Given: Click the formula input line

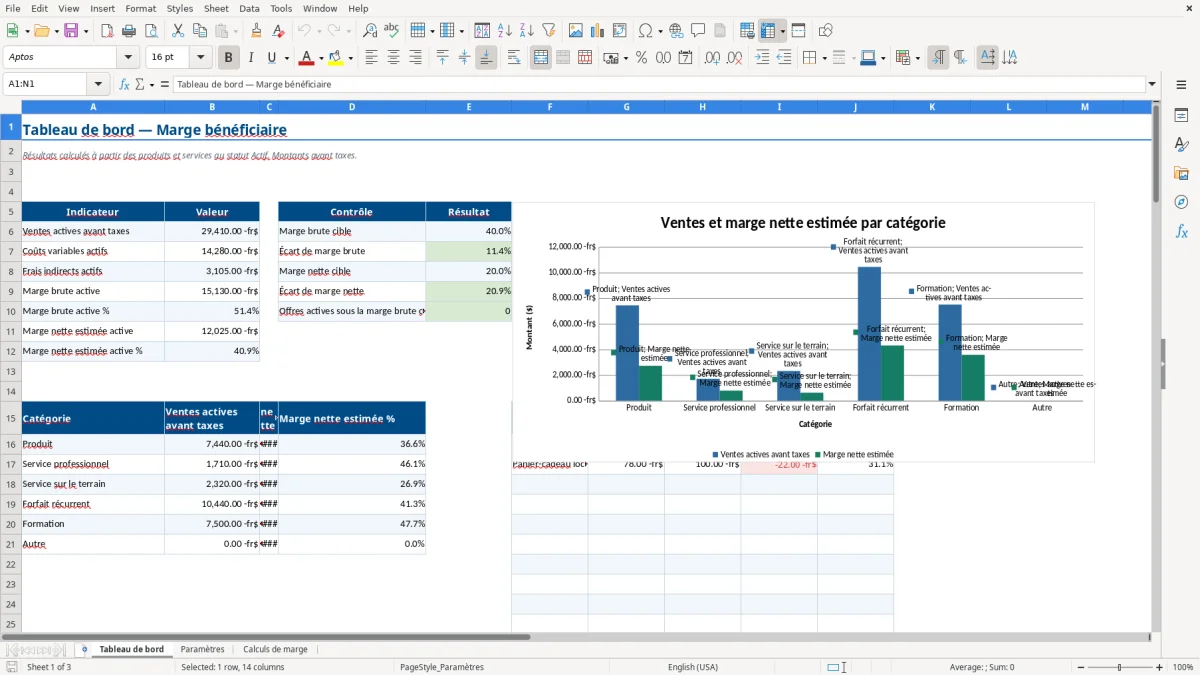Looking at the screenshot, I should (659, 85).
